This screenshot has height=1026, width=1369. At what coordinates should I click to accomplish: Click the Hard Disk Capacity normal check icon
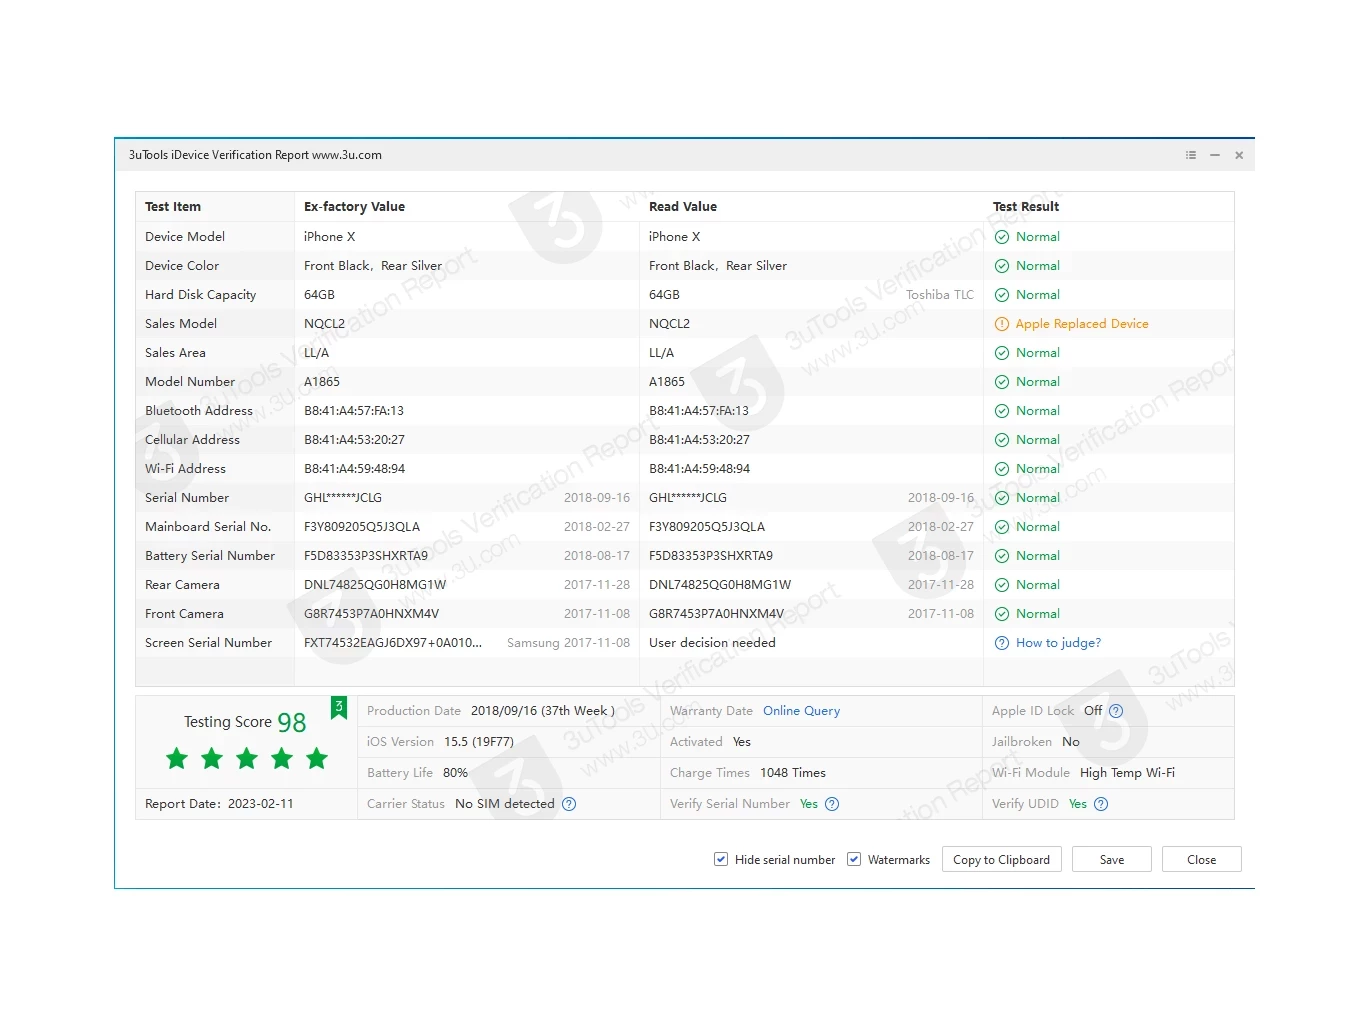tap(1002, 295)
